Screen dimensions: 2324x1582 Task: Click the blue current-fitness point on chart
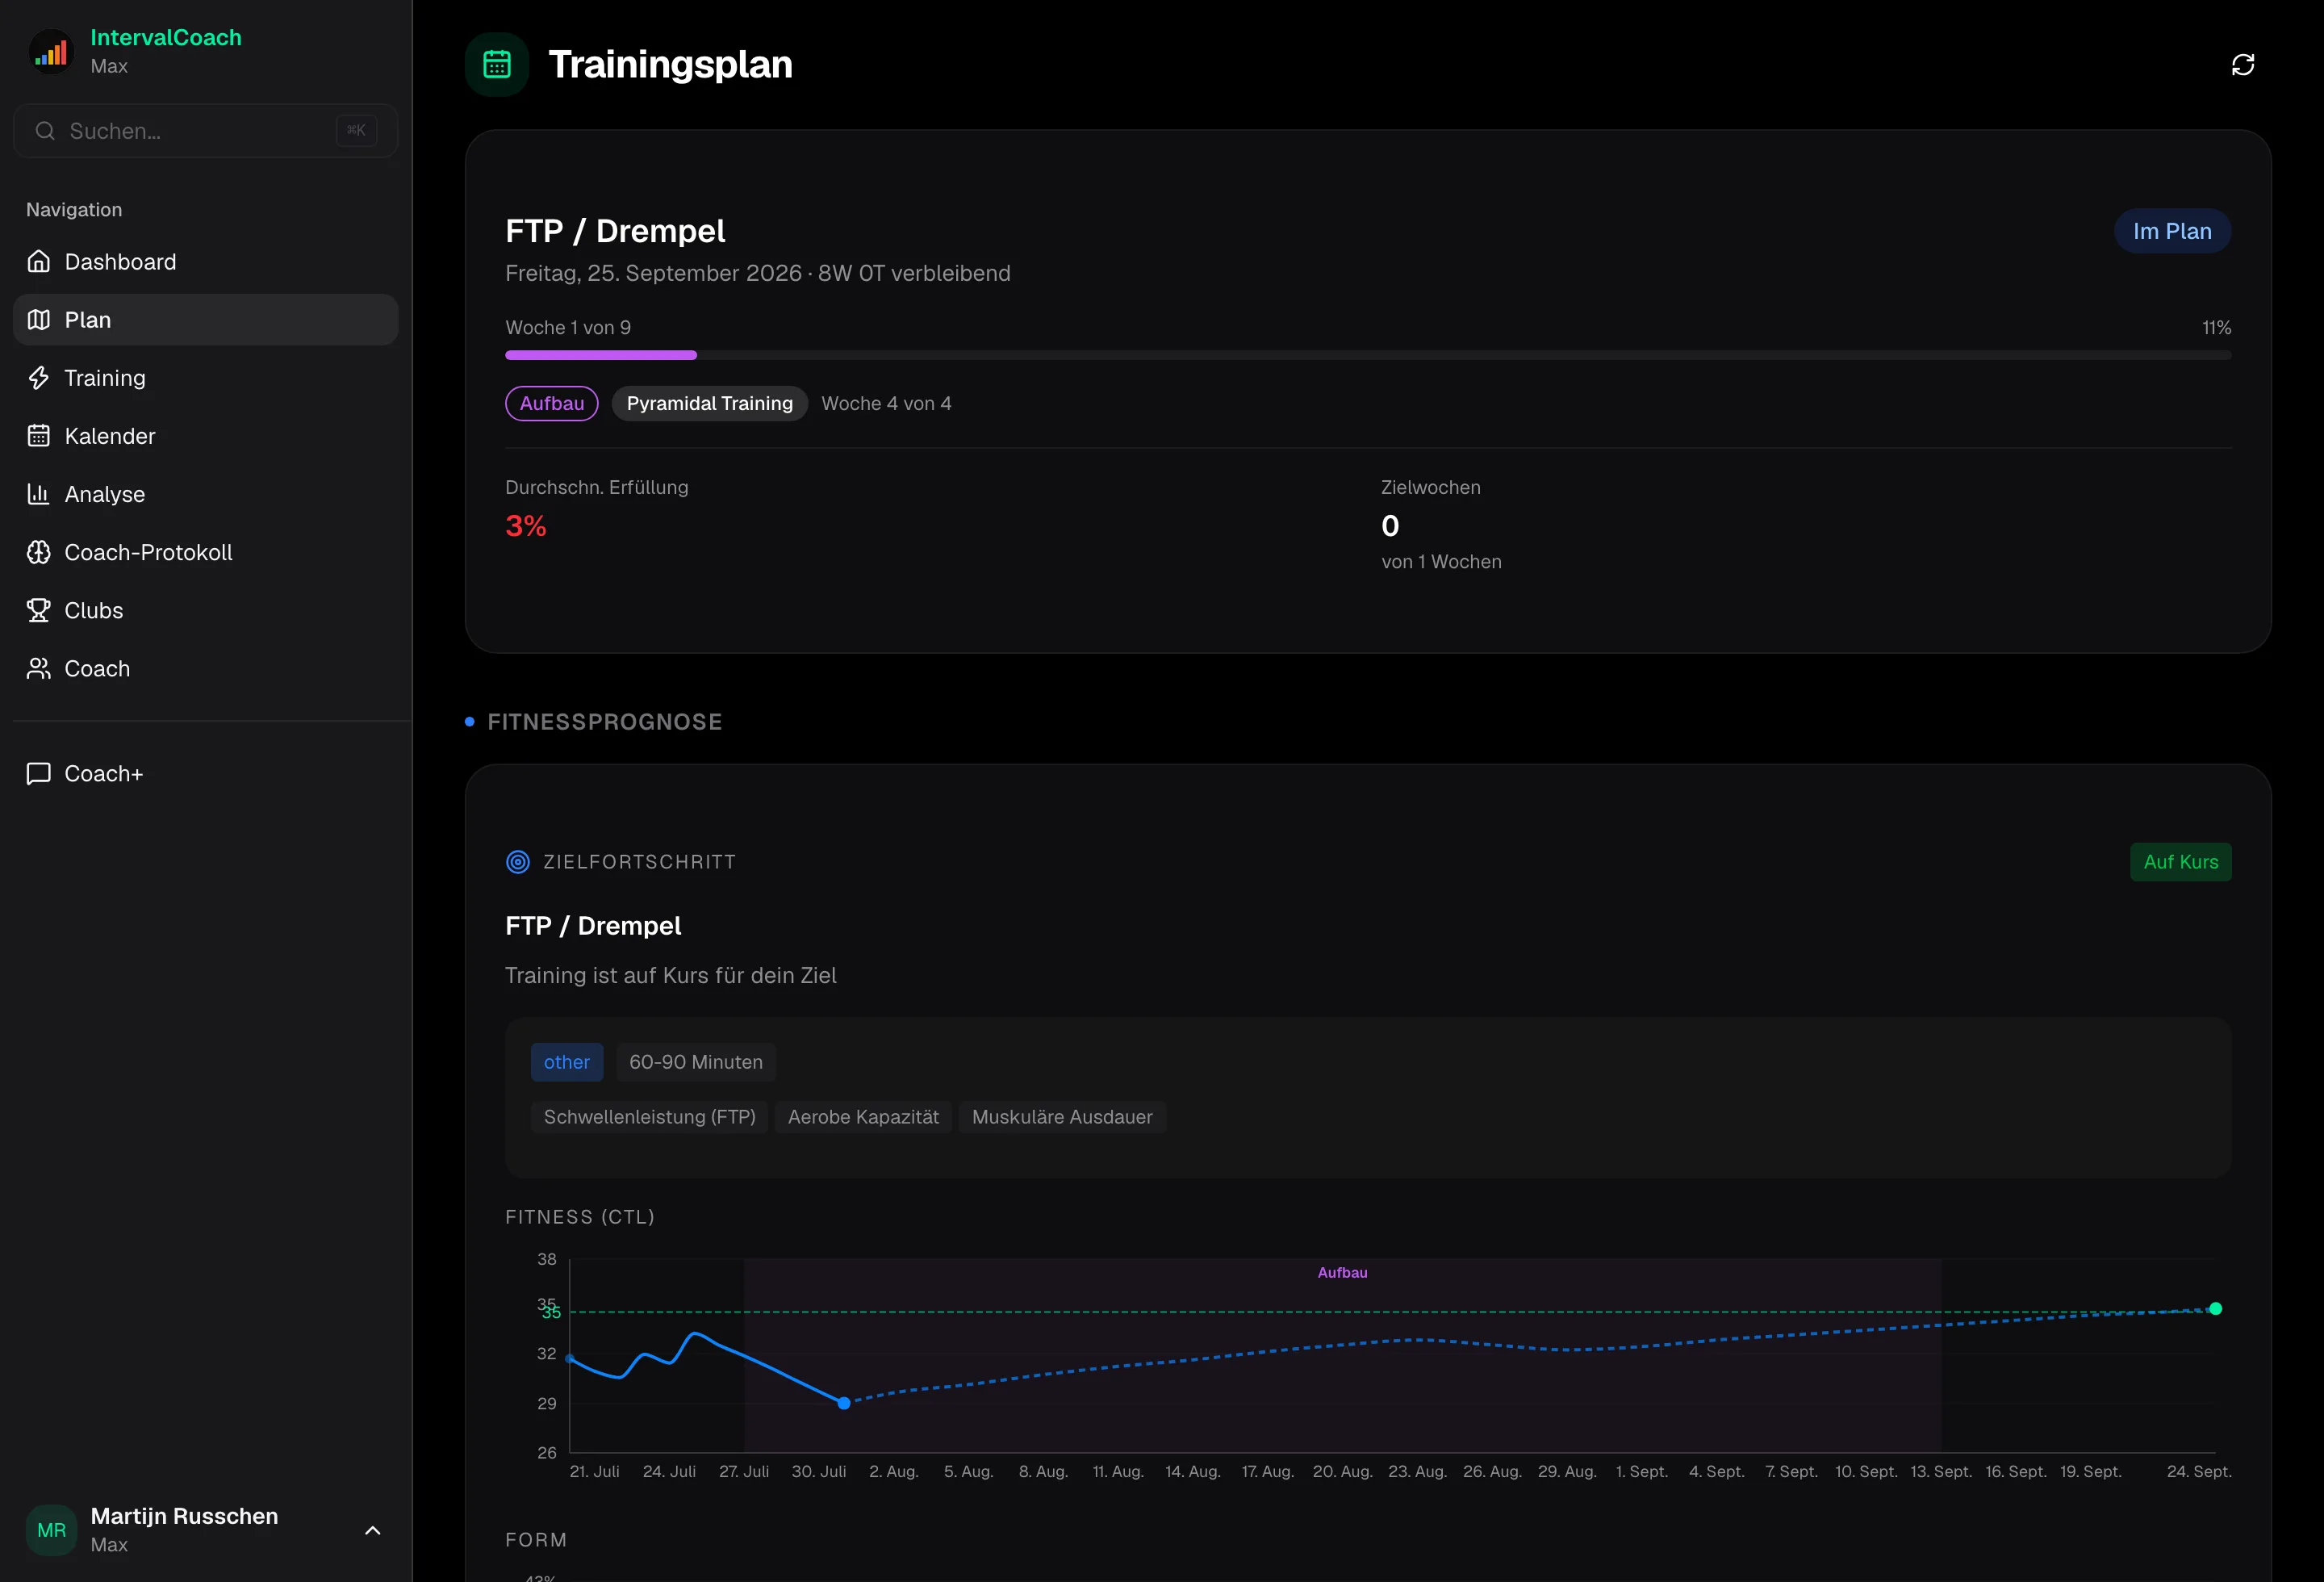pos(844,1403)
